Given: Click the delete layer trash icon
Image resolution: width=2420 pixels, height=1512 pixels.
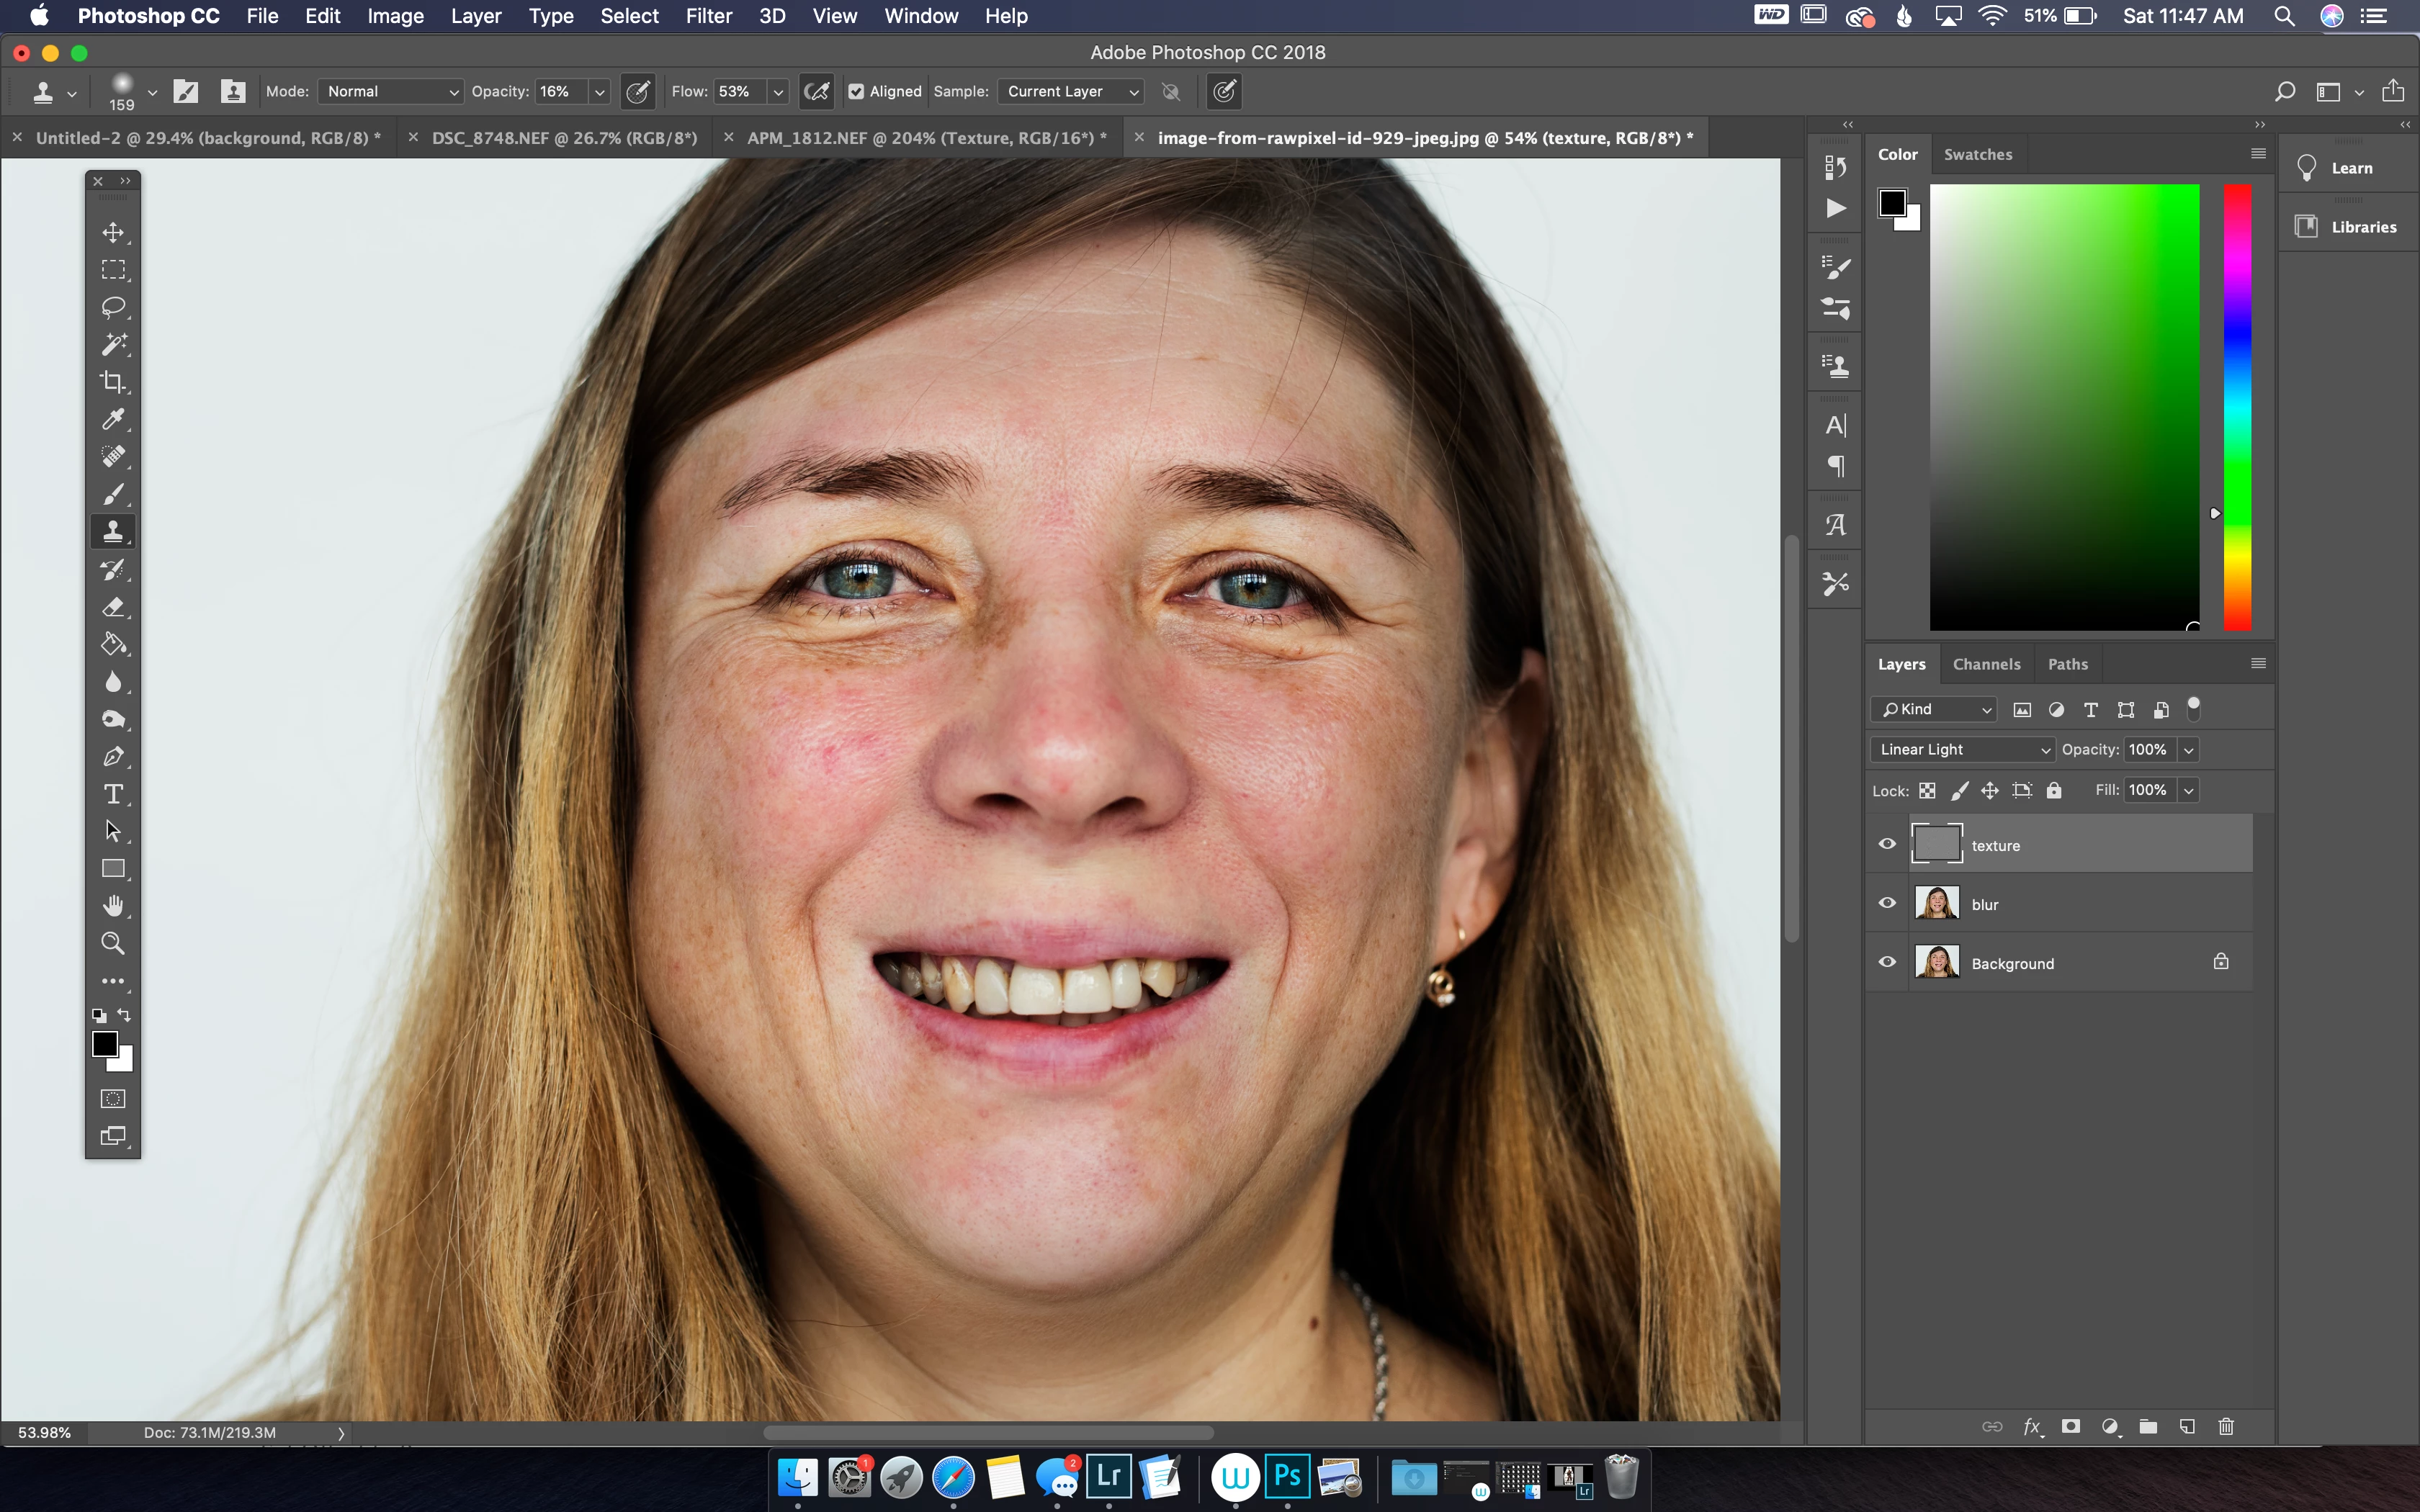Looking at the screenshot, I should (2226, 1427).
